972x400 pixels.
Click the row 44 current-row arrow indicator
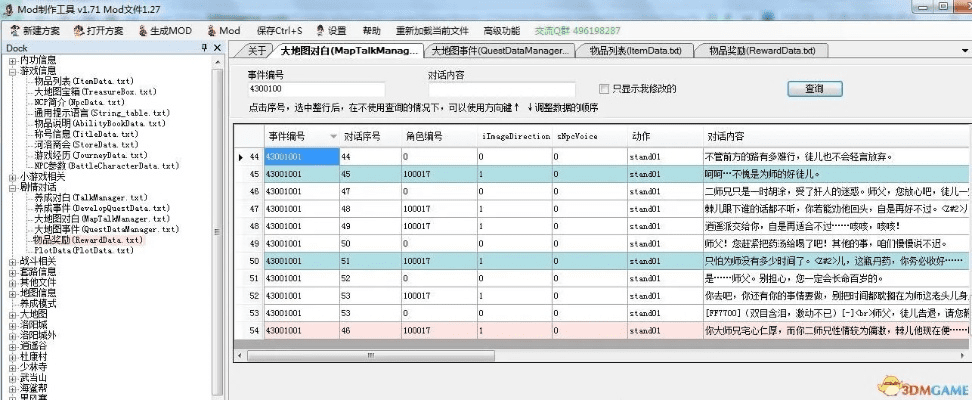tap(240, 157)
